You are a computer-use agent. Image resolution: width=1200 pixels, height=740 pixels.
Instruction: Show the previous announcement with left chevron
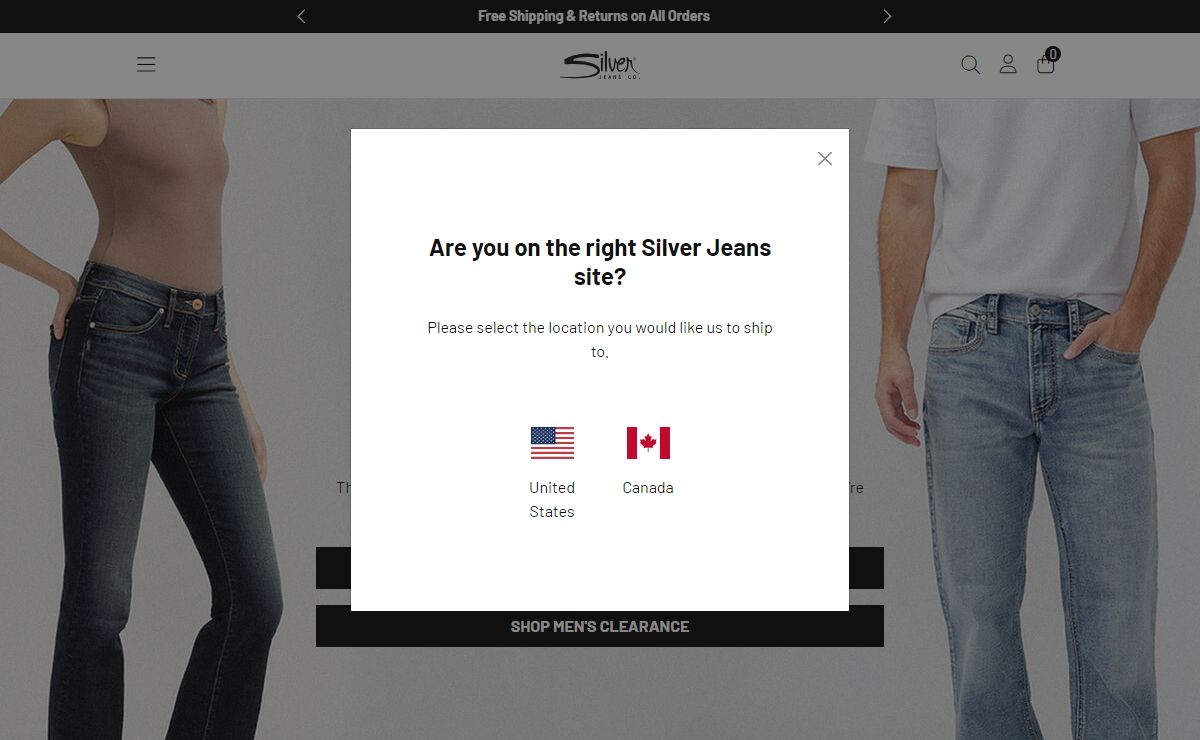click(301, 16)
